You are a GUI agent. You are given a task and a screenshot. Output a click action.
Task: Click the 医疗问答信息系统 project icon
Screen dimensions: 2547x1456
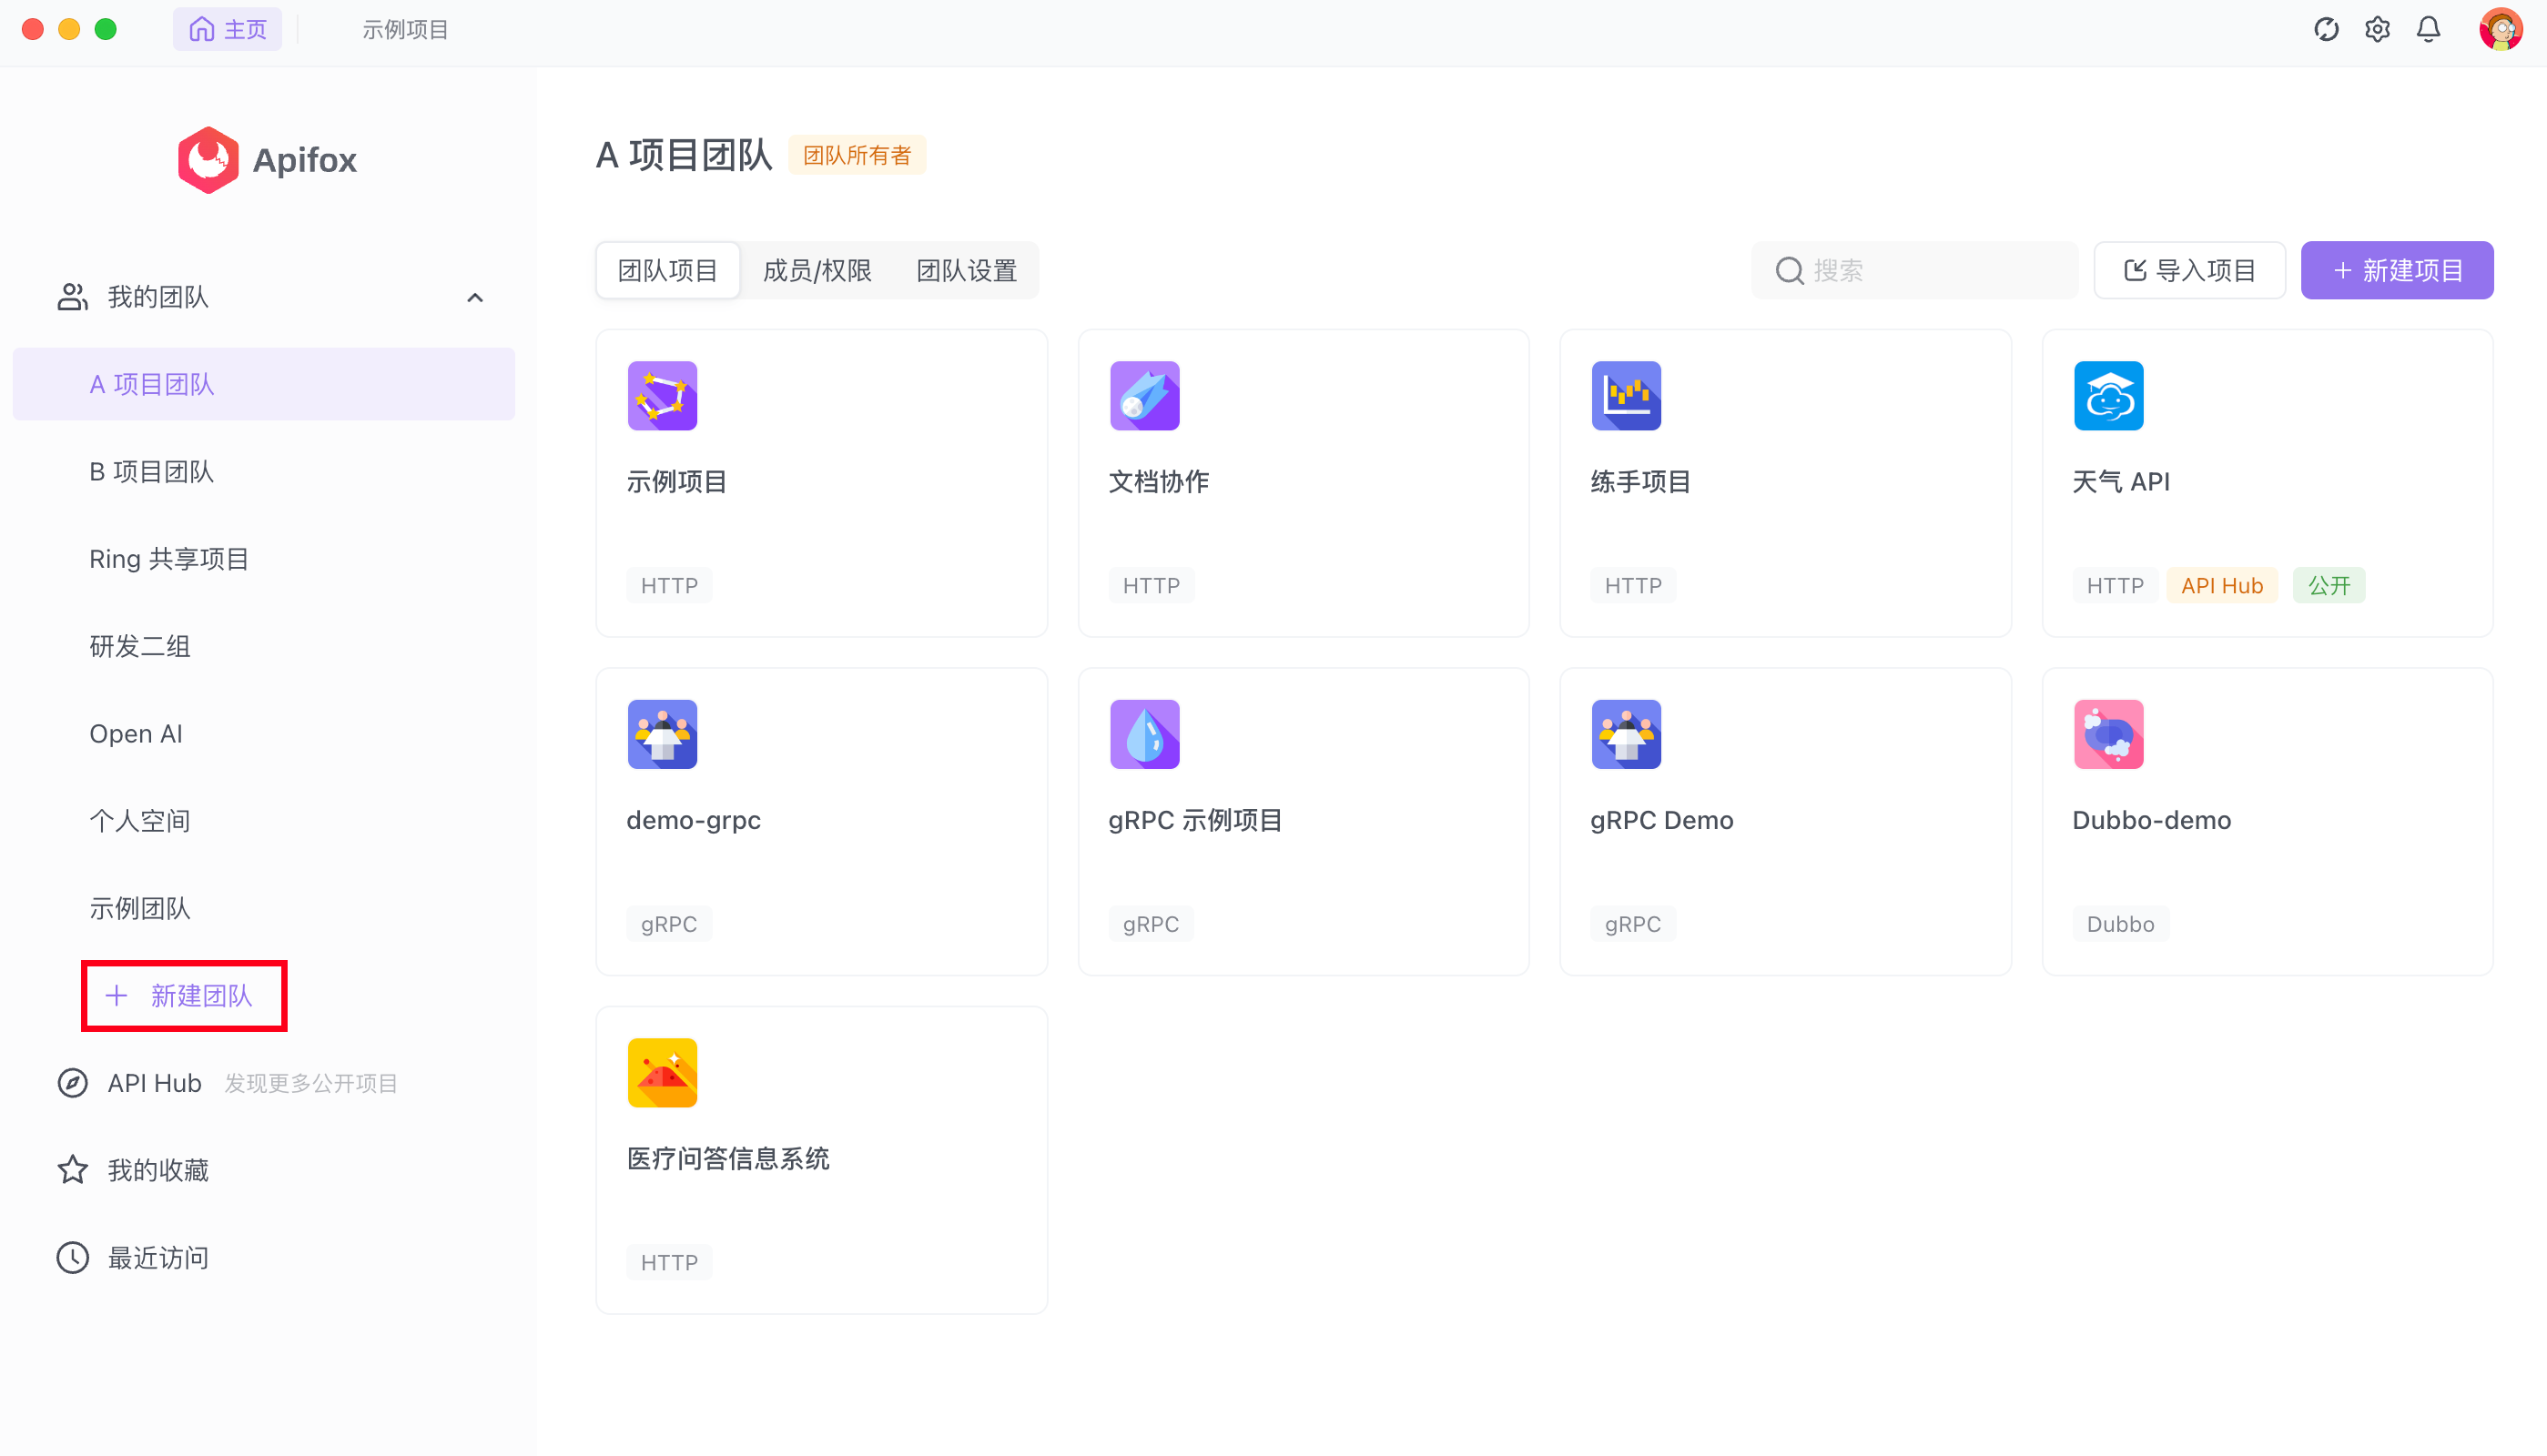662,1073
